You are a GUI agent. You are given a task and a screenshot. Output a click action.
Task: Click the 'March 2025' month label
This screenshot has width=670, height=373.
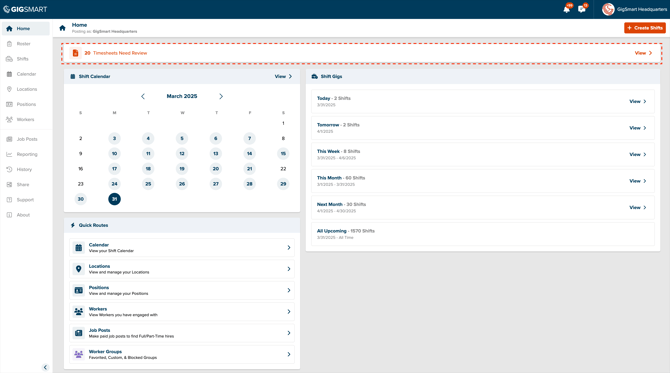click(x=182, y=97)
